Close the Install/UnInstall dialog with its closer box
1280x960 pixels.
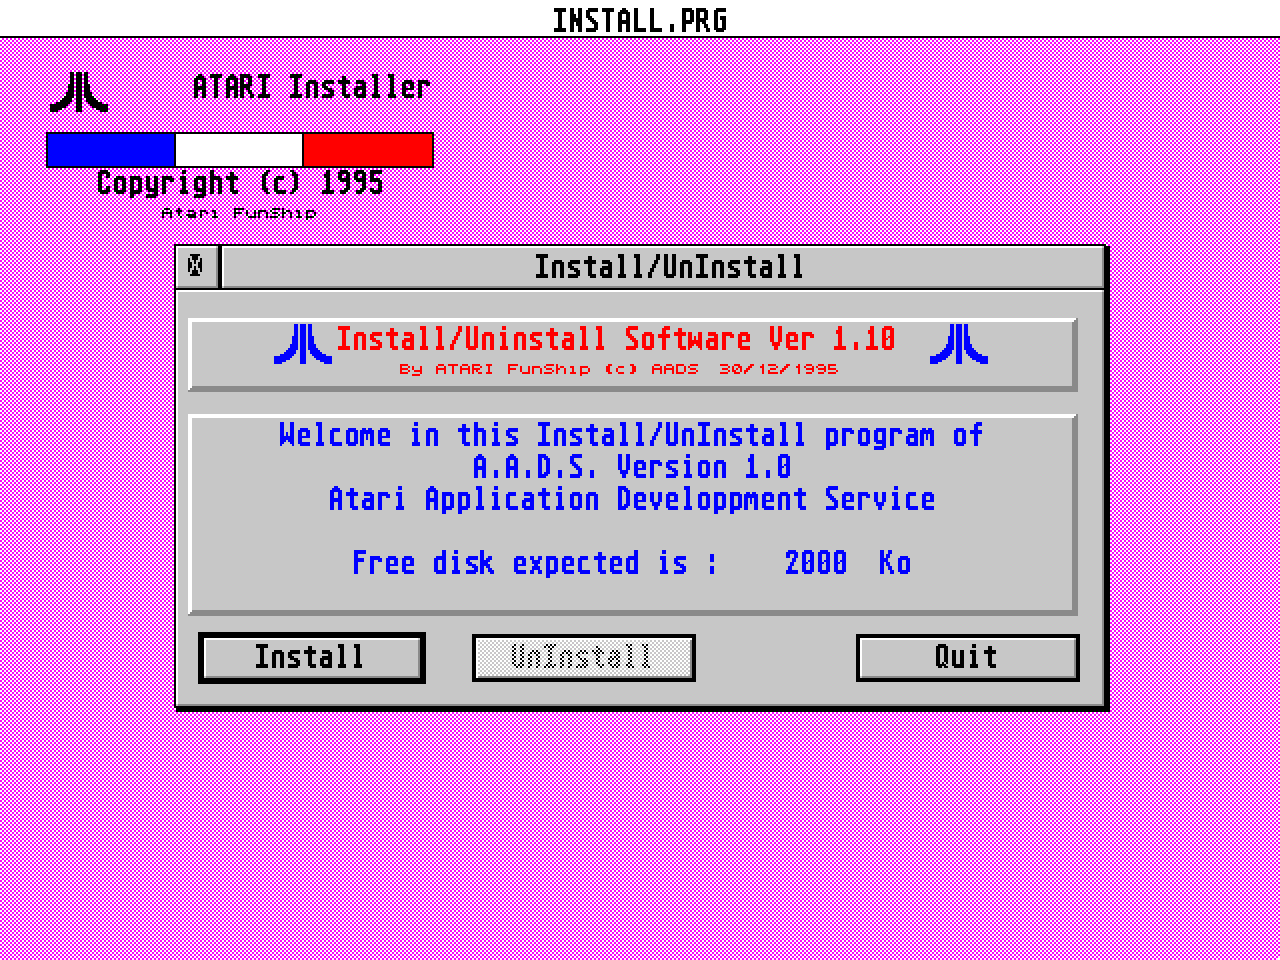pyautogui.click(x=196, y=267)
